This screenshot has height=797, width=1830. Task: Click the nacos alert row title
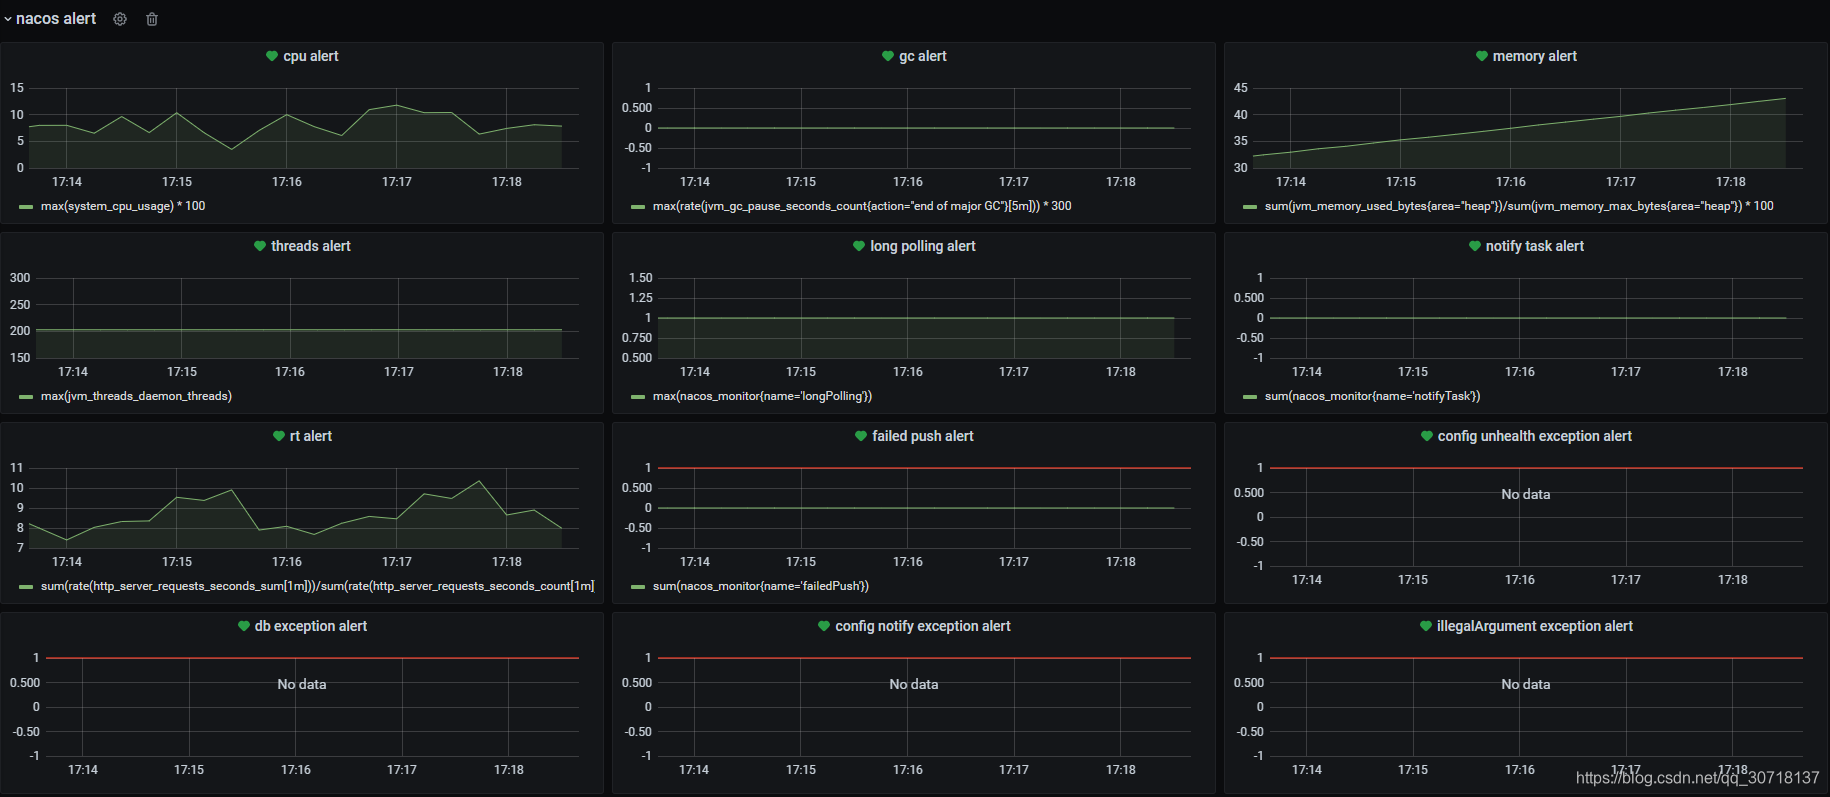tap(56, 19)
